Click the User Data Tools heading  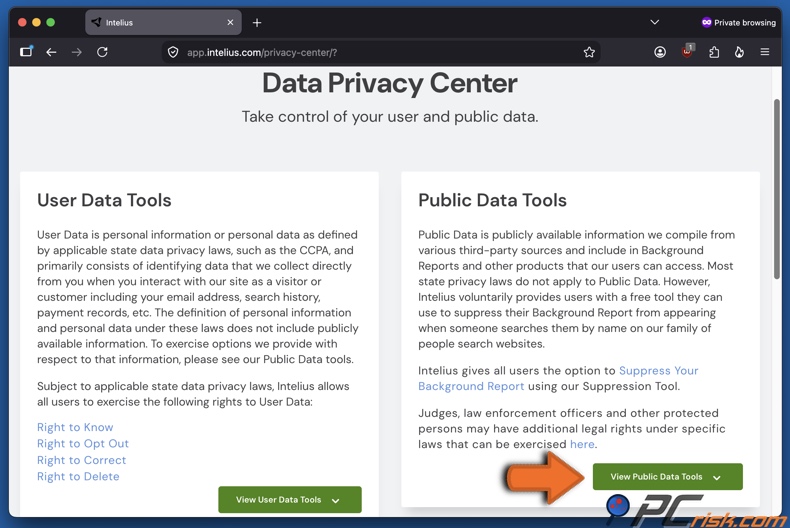[x=104, y=201]
